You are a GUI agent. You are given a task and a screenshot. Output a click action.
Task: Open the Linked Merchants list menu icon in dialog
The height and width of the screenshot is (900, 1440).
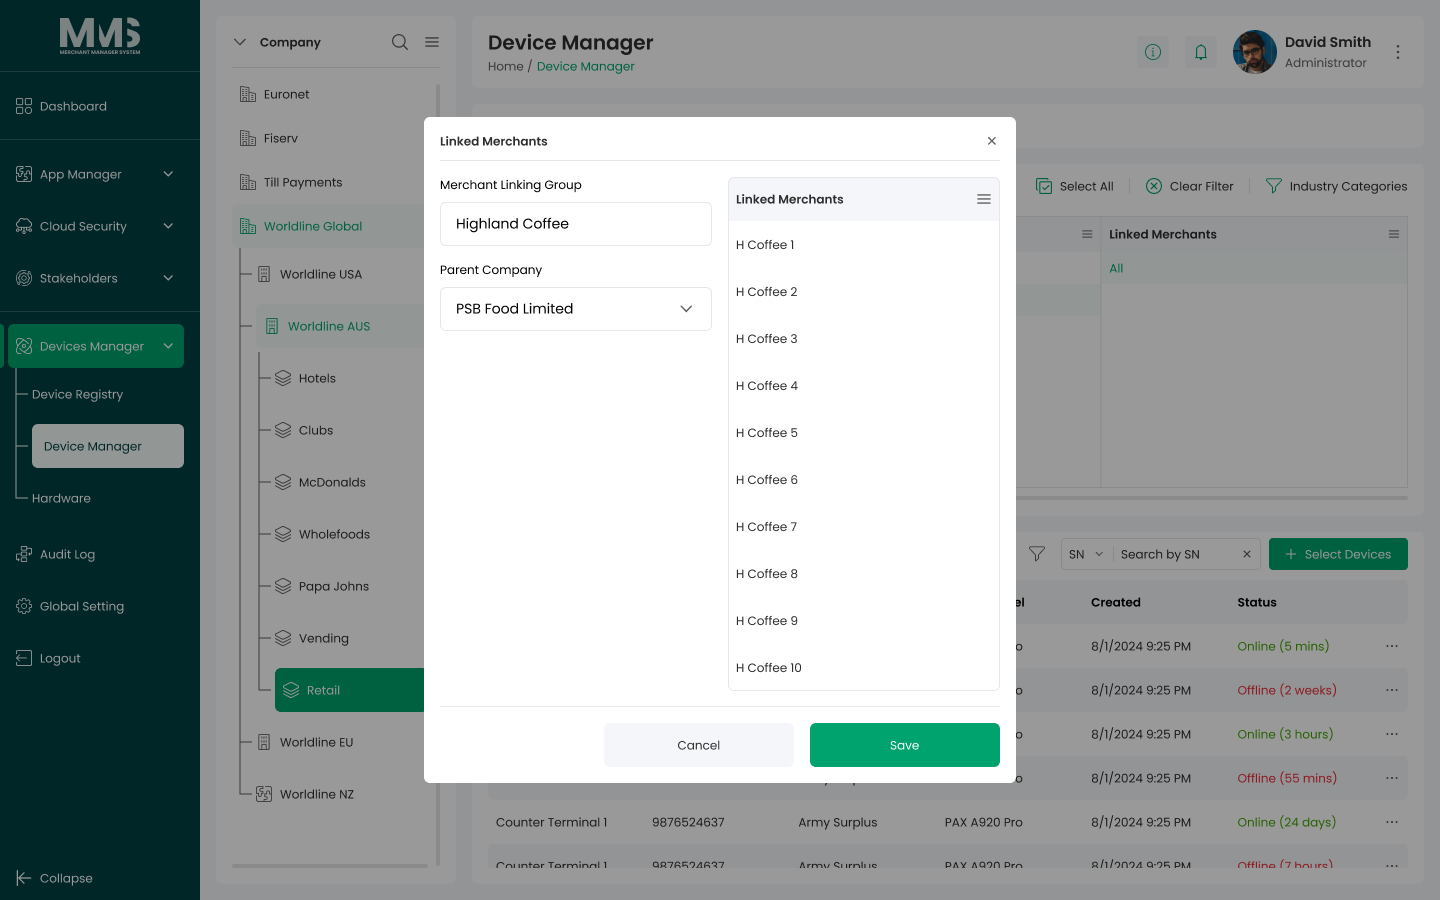tap(984, 199)
